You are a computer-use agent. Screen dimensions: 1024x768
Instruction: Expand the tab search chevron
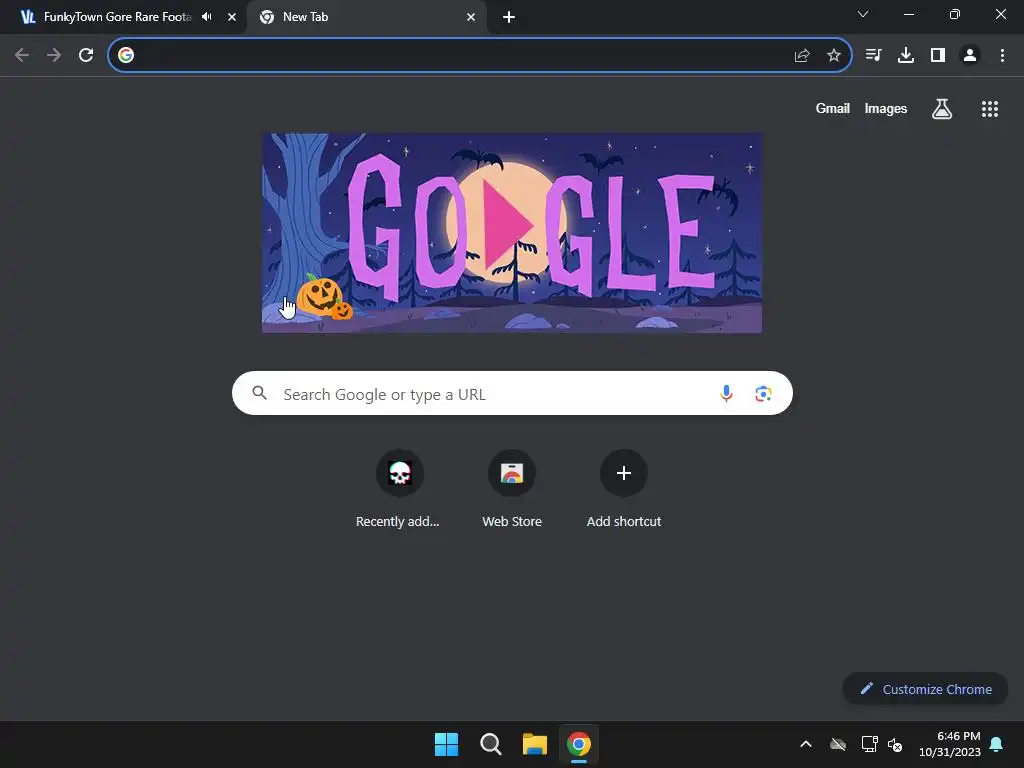[863, 14]
